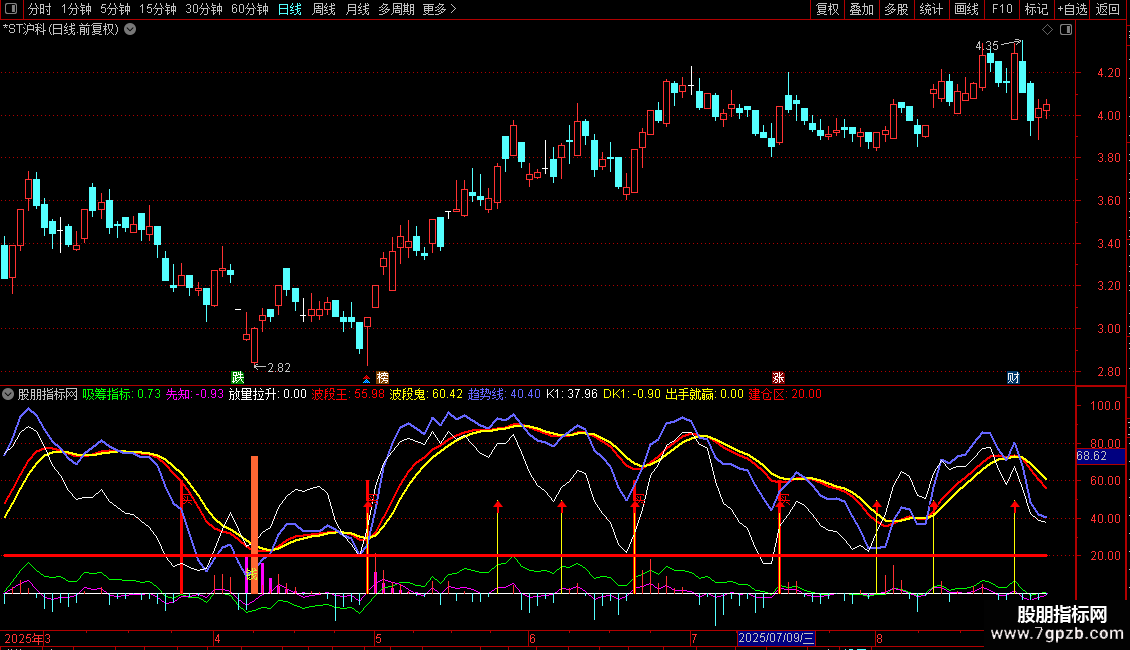The height and width of the screenshot is (650, 1130).
Task: Click month 8 on time axis
Action: tap(879, 638)
